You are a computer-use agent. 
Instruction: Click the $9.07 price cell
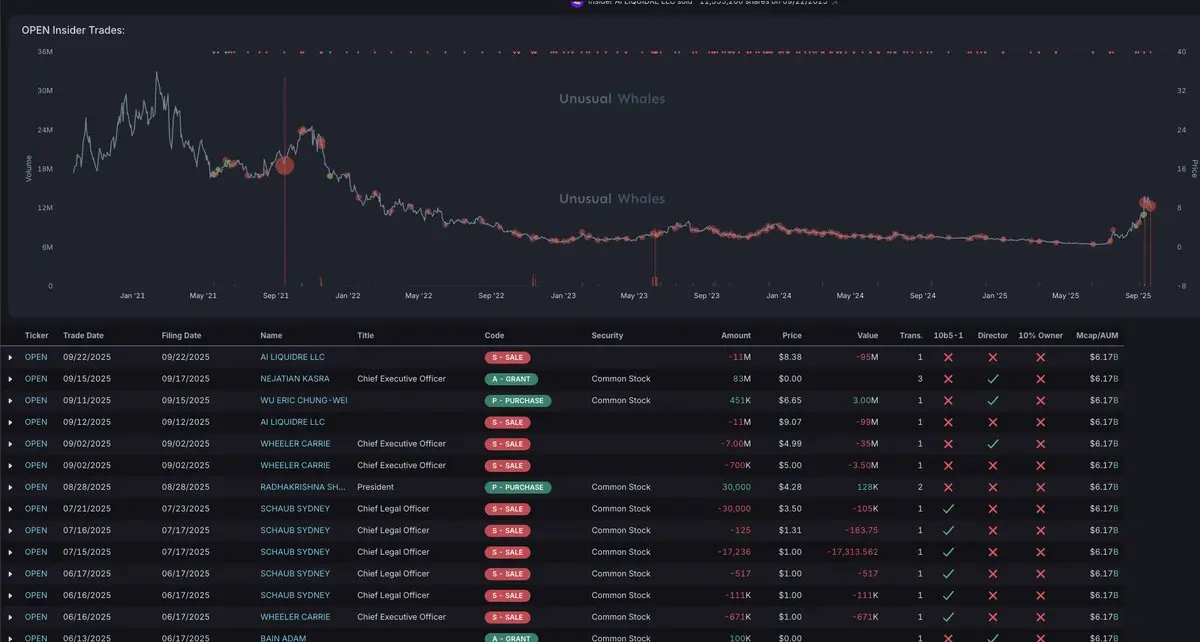coord(790,422)
